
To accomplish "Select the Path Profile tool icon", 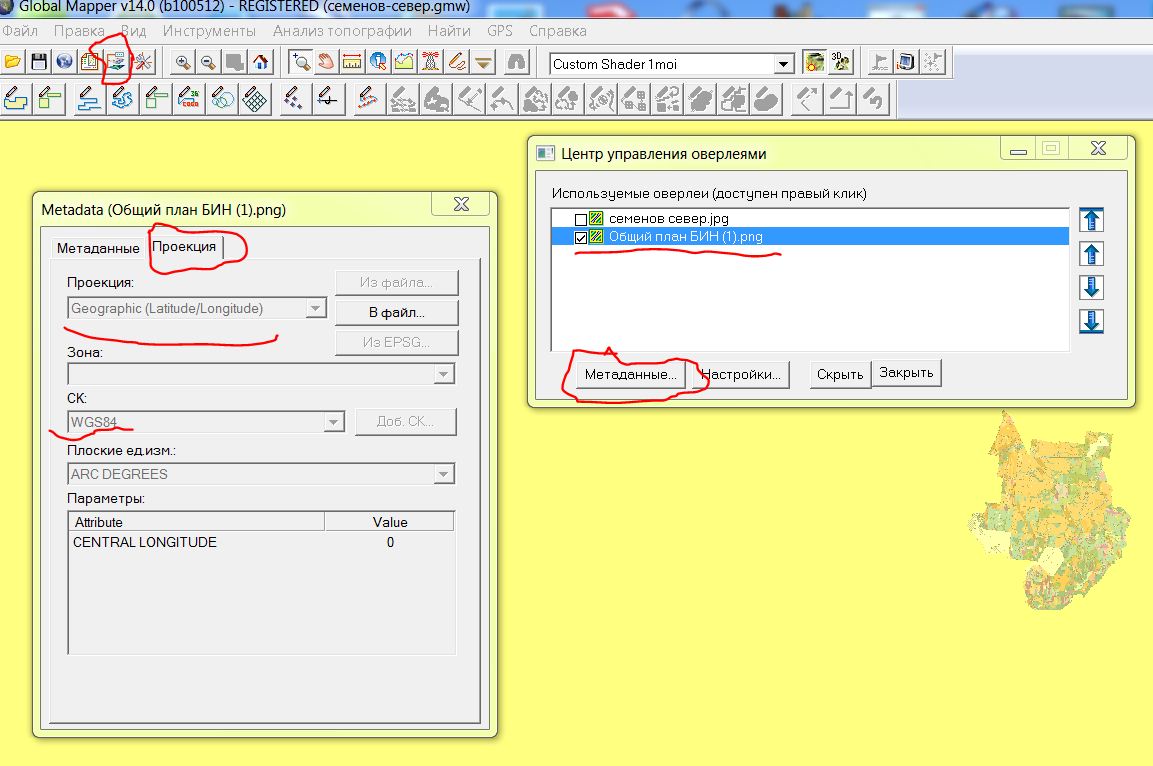I will coord(404,63).
